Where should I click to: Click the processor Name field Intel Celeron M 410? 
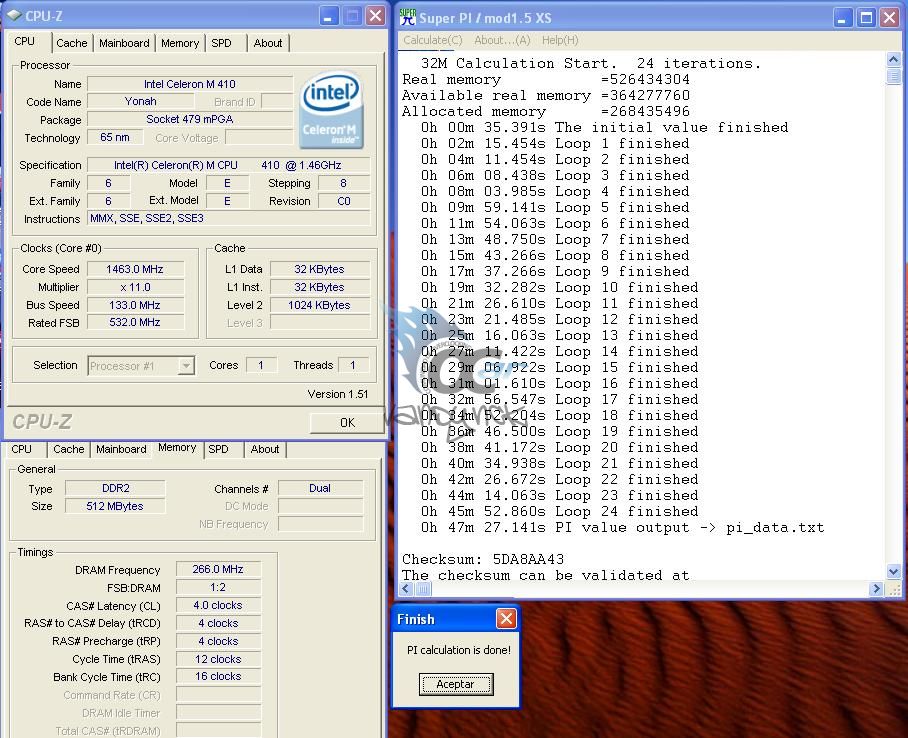tap(190, 84)
